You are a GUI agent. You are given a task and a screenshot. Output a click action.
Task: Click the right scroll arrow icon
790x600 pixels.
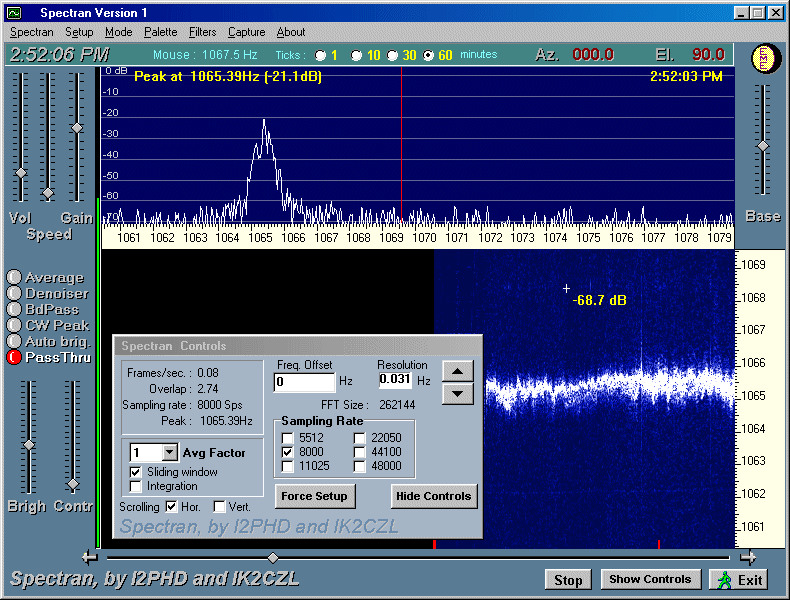pos(748,557)
